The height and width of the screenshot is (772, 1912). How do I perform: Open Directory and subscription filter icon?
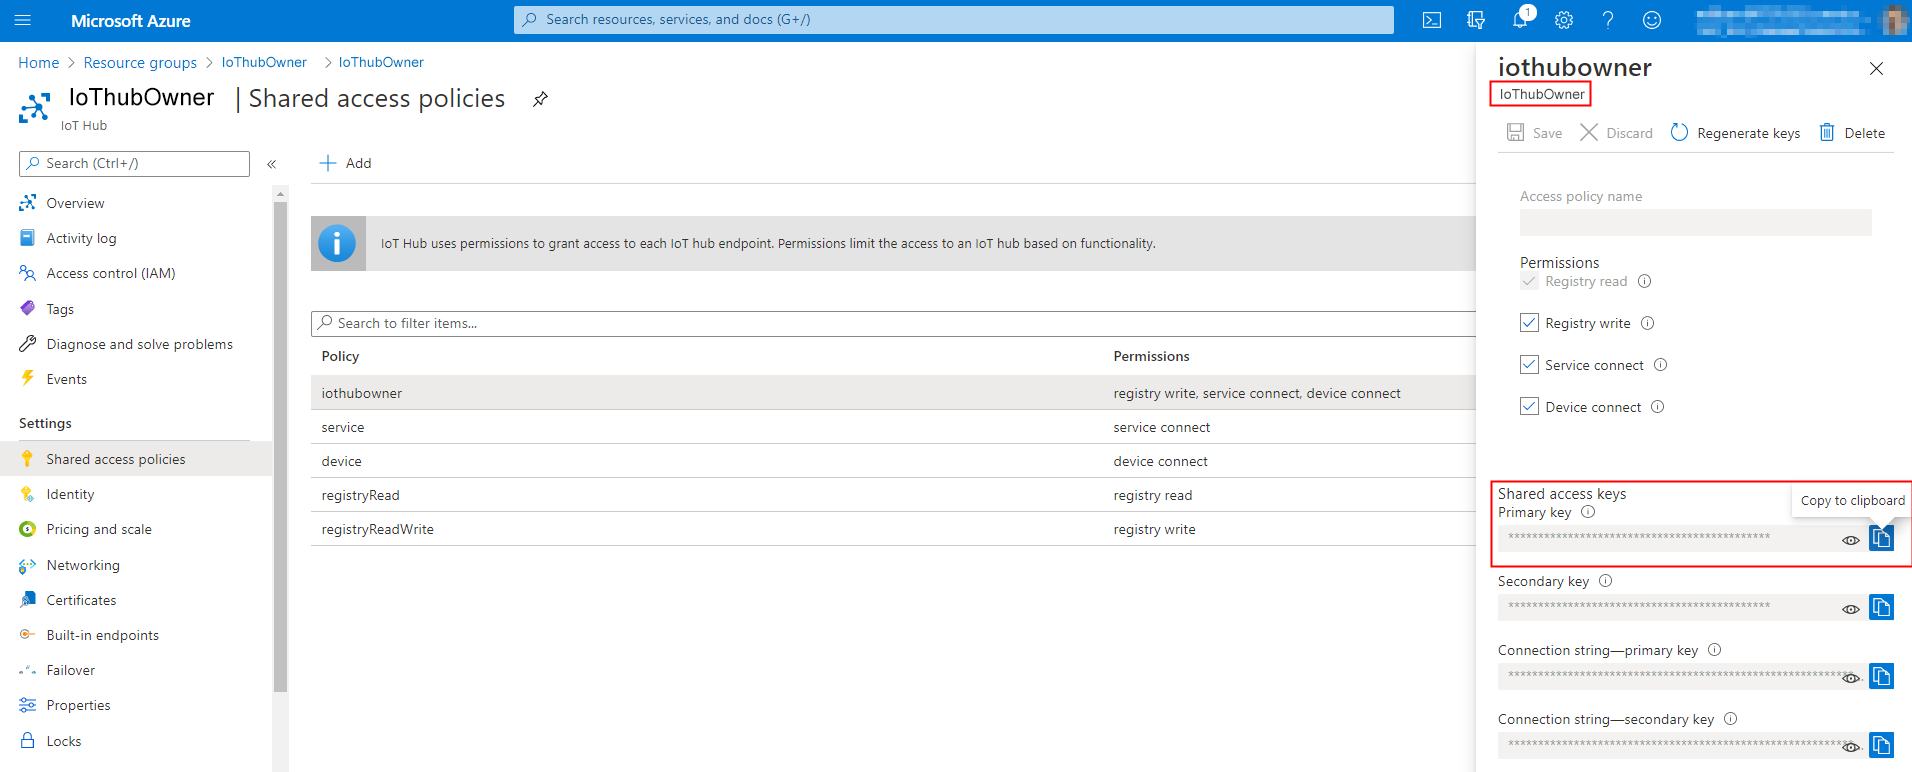click(x=1476, y=20)
